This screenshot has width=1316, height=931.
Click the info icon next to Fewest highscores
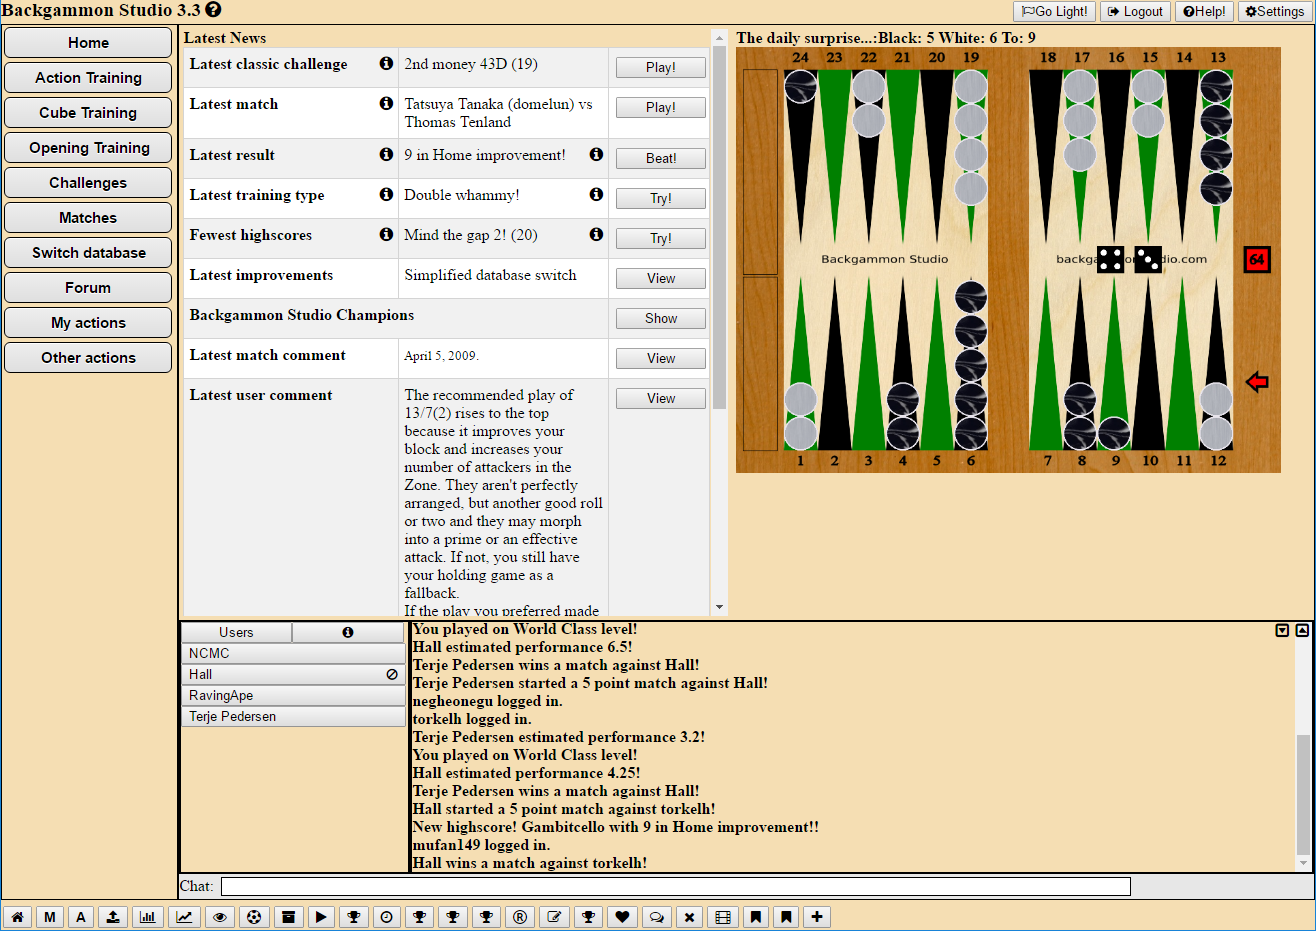[x=386, y=234]
